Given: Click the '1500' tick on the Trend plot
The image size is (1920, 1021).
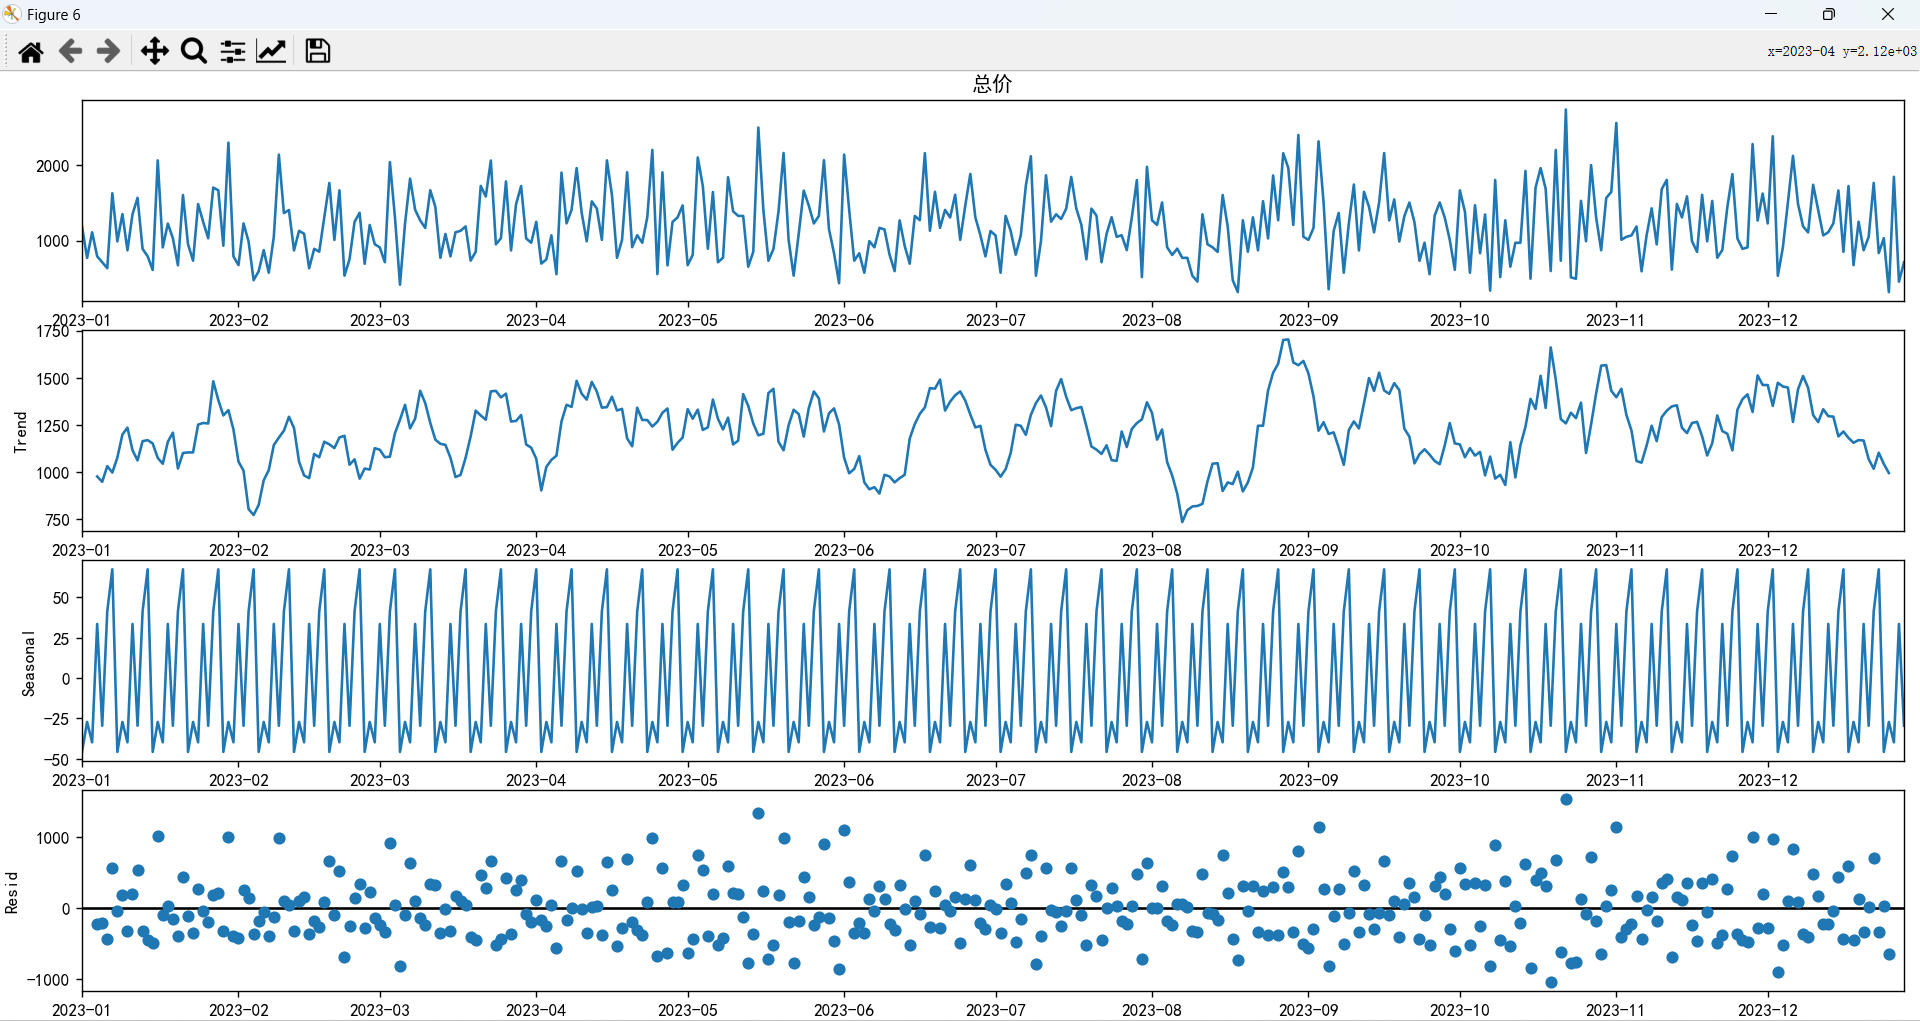Looking at the screenshot, I should click(52, 379).
